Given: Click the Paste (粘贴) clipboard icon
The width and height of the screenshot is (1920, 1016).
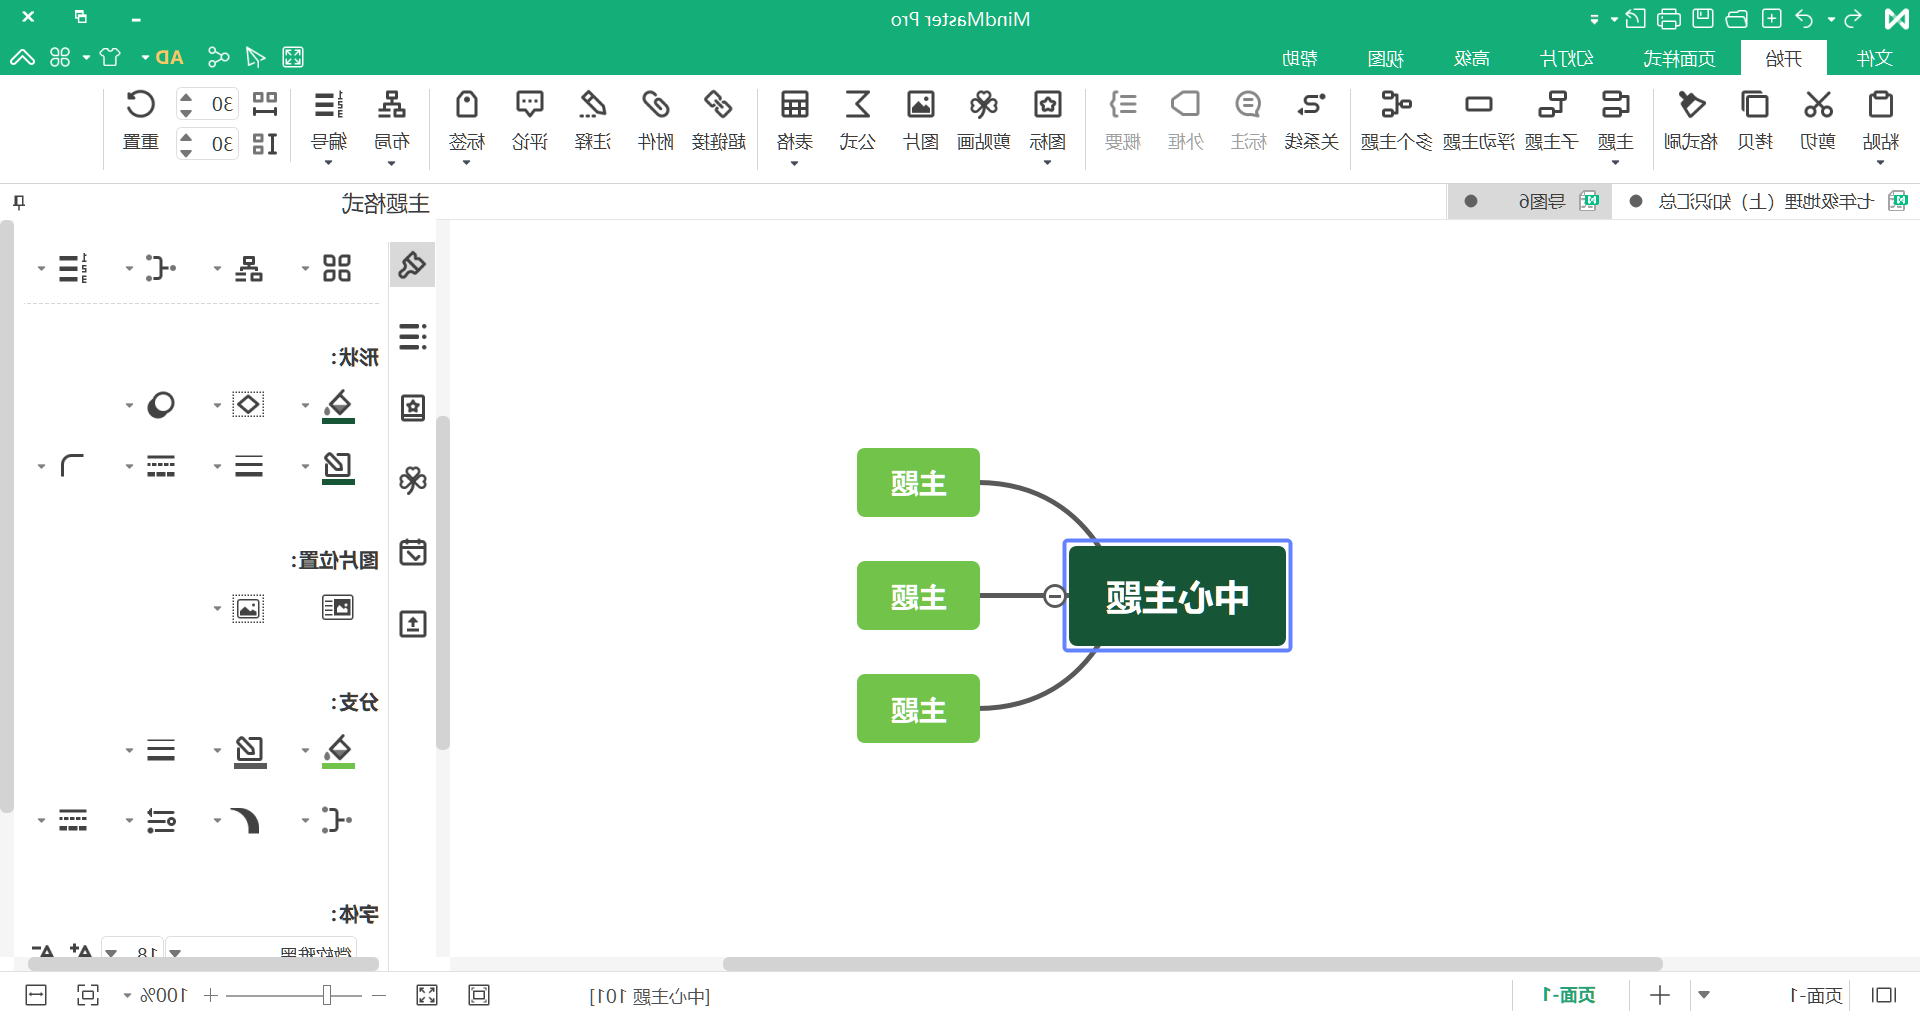Looking at the screenshot, I should coord(1881,105).
